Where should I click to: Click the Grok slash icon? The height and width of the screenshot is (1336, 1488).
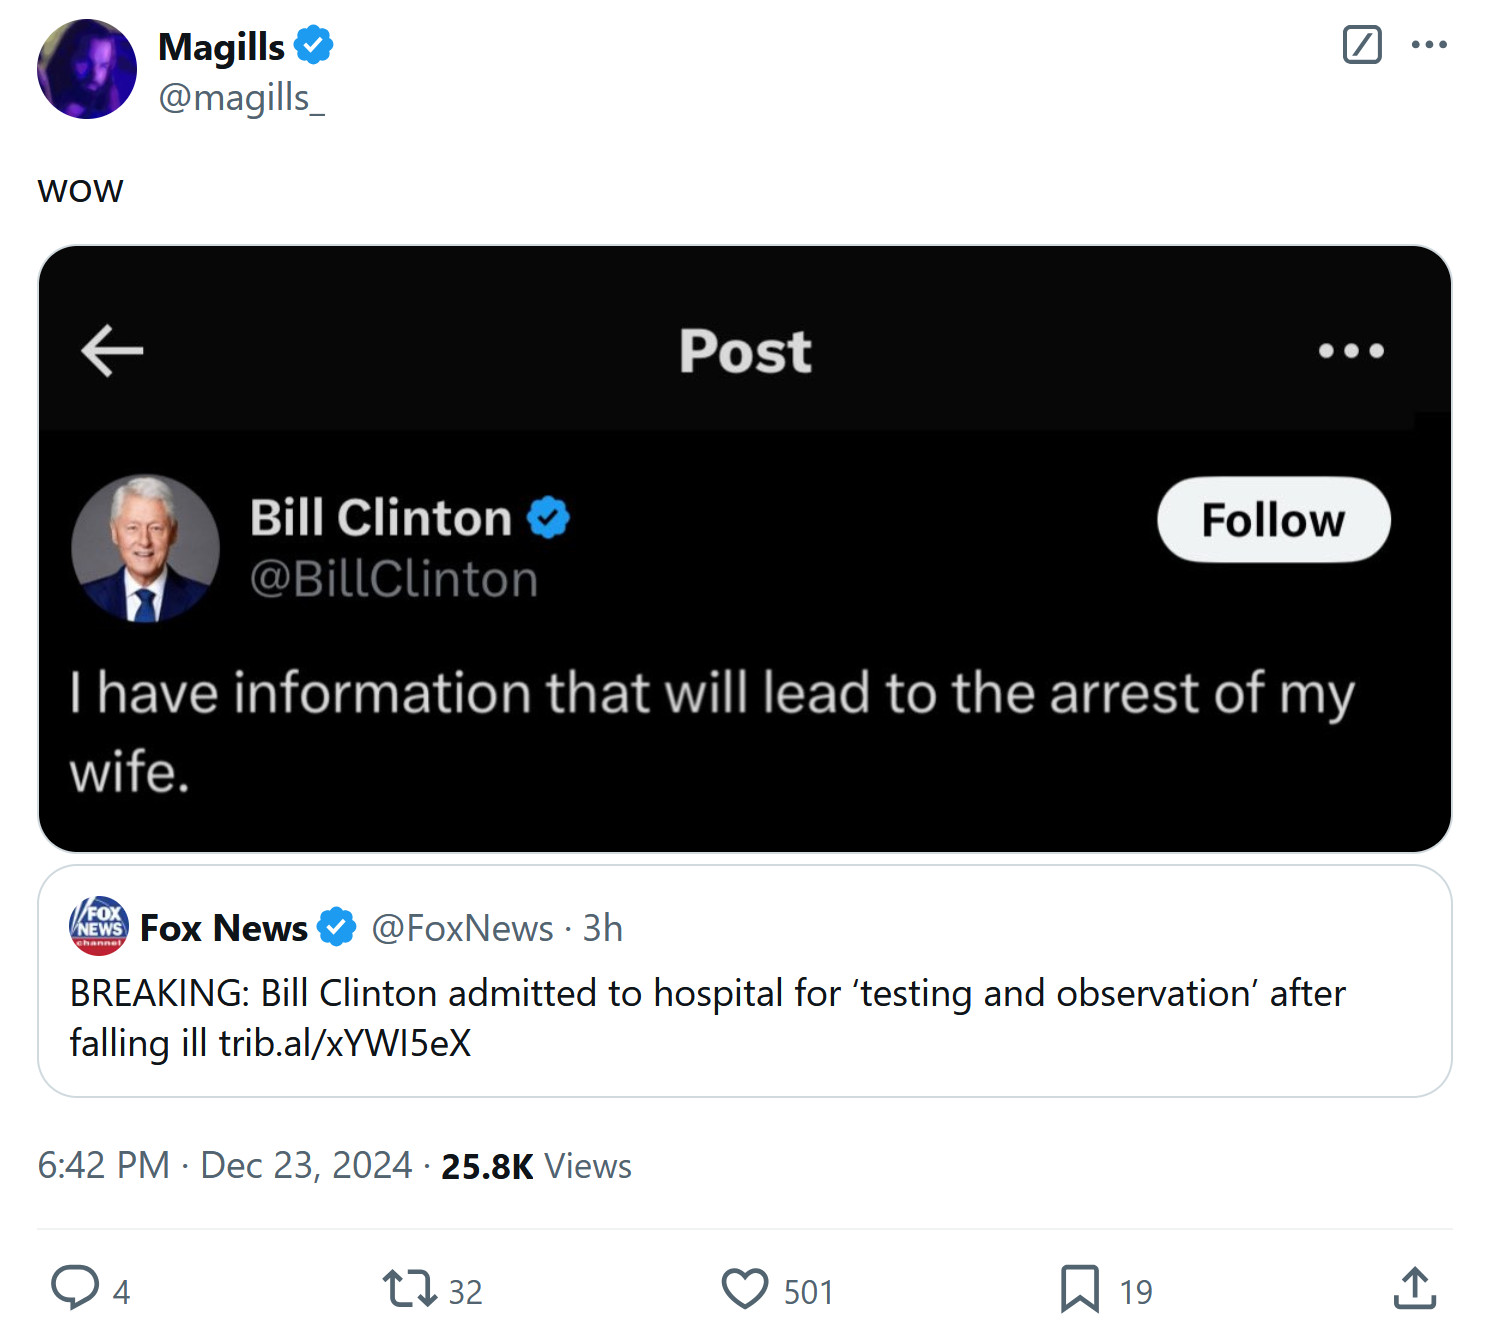pos(1361,45)
